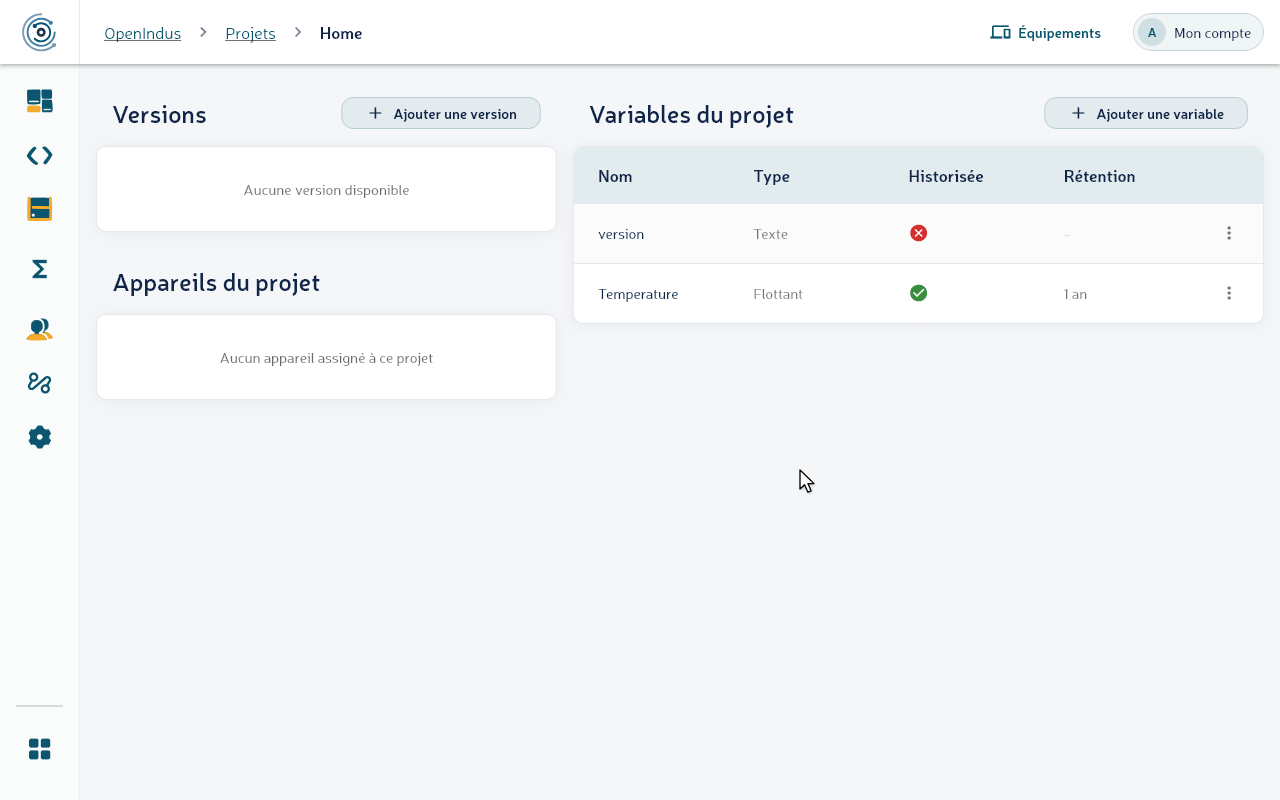Viewport: 1280px width, 800px height.
Task: Click the green check icon in Temperature row
Action: 918,293
